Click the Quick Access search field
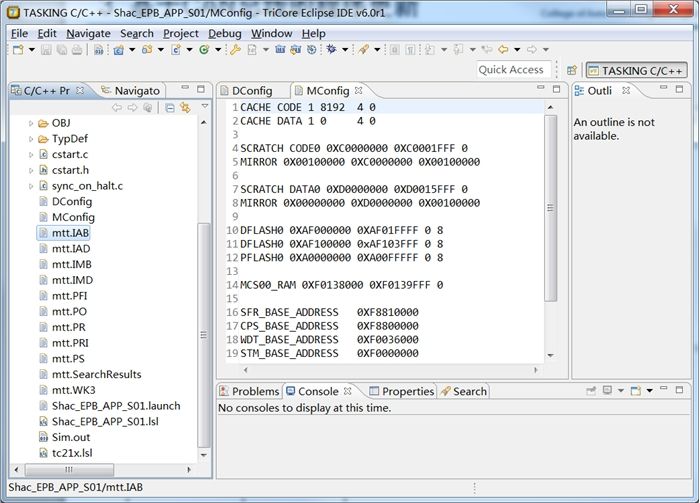The height and width of the screenshot is (503, 700). point(511,70)
